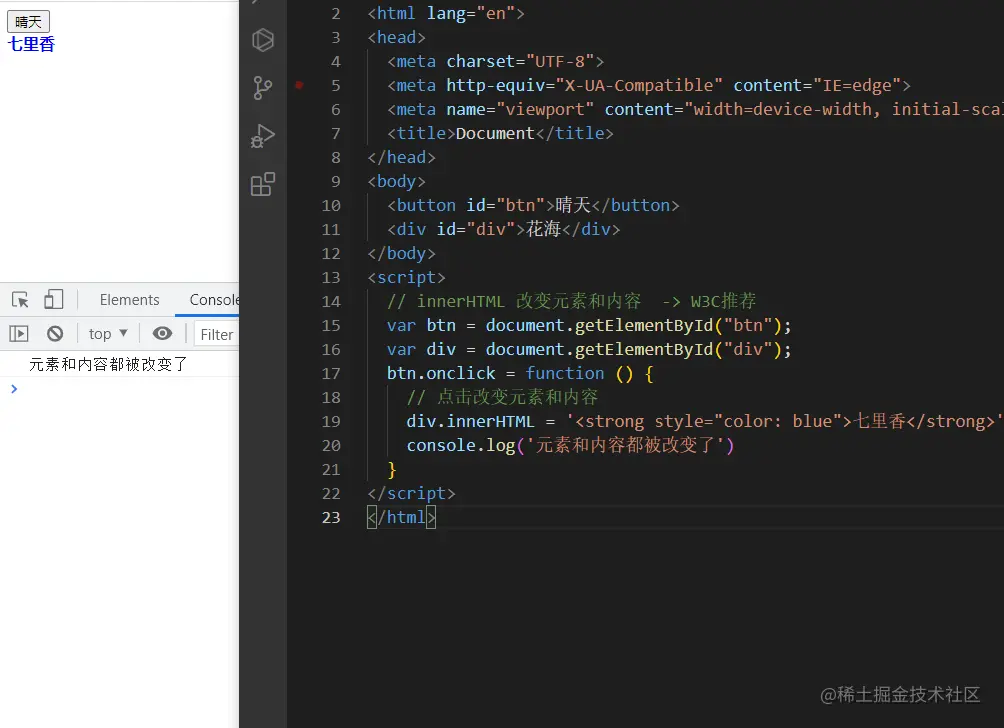Open the top context dropdown

(x=108, y=334)
